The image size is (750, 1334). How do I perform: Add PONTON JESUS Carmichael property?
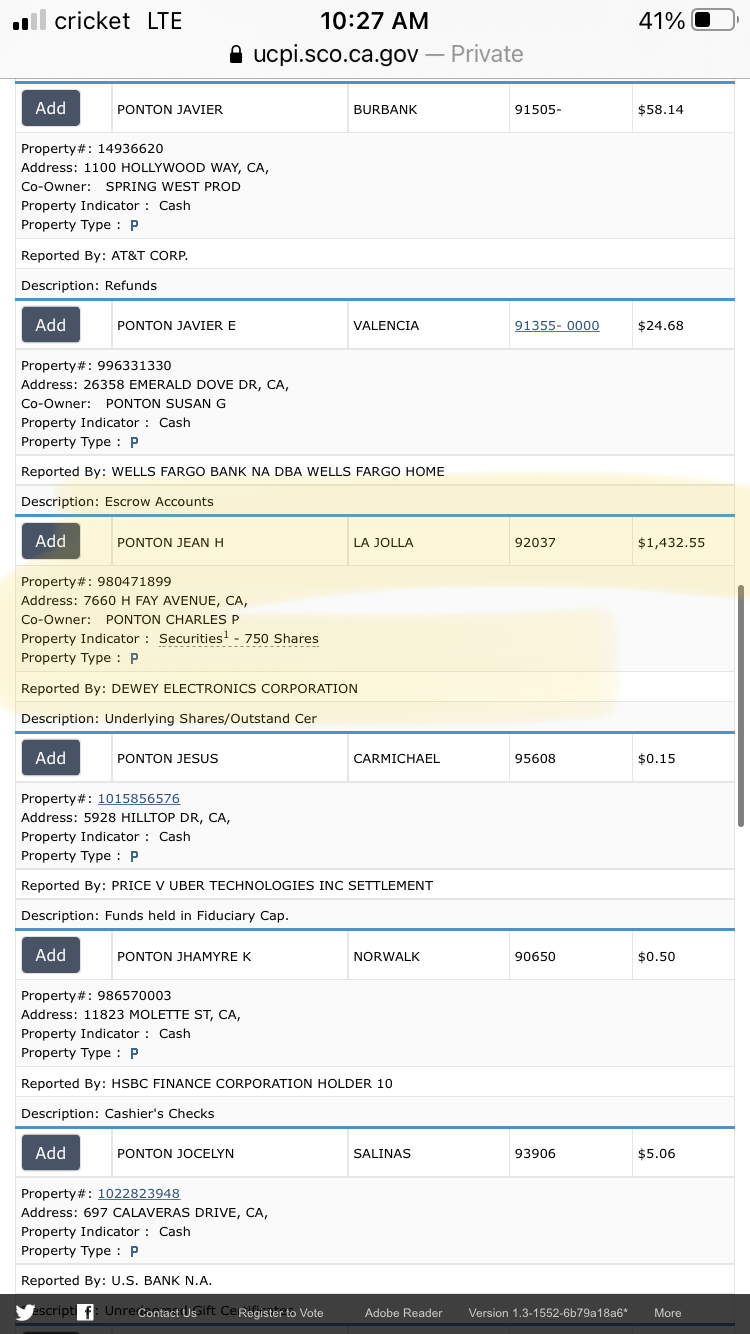click(x=51, y=758)
